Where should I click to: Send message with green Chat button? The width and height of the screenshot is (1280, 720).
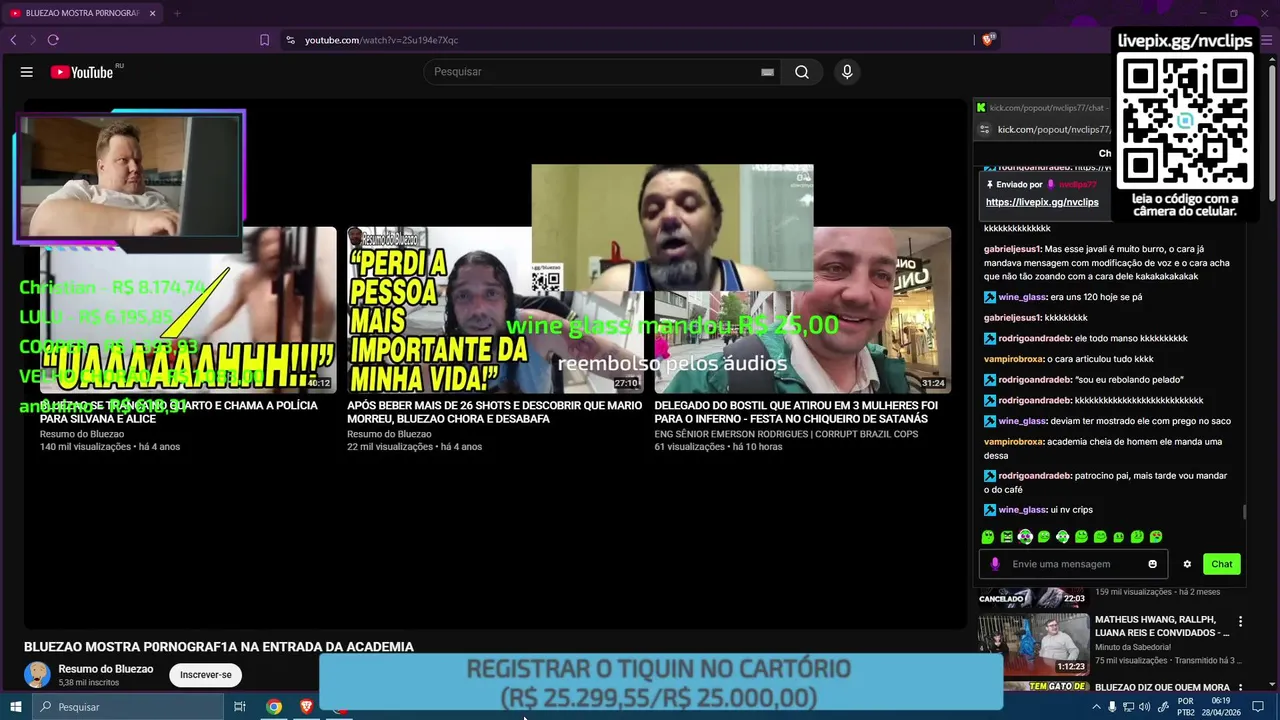[1222, 564]
